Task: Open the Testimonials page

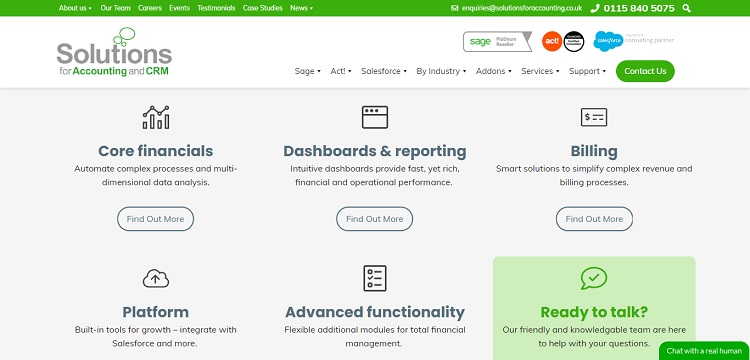Action: (216, 8)
